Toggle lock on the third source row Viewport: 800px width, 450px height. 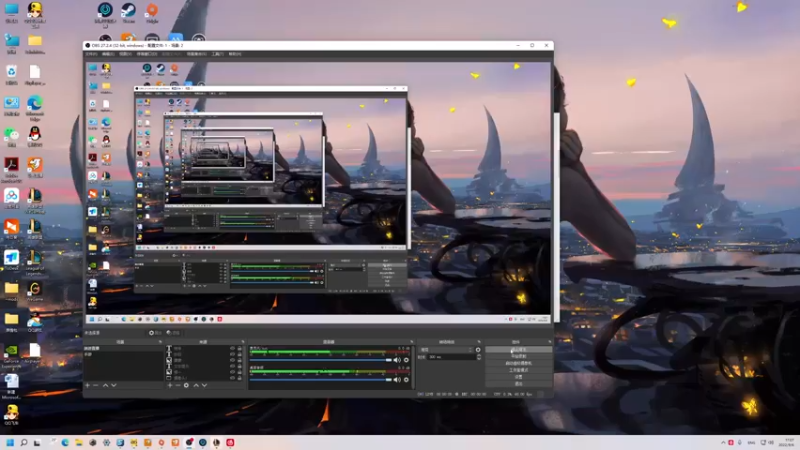point(240,360)
